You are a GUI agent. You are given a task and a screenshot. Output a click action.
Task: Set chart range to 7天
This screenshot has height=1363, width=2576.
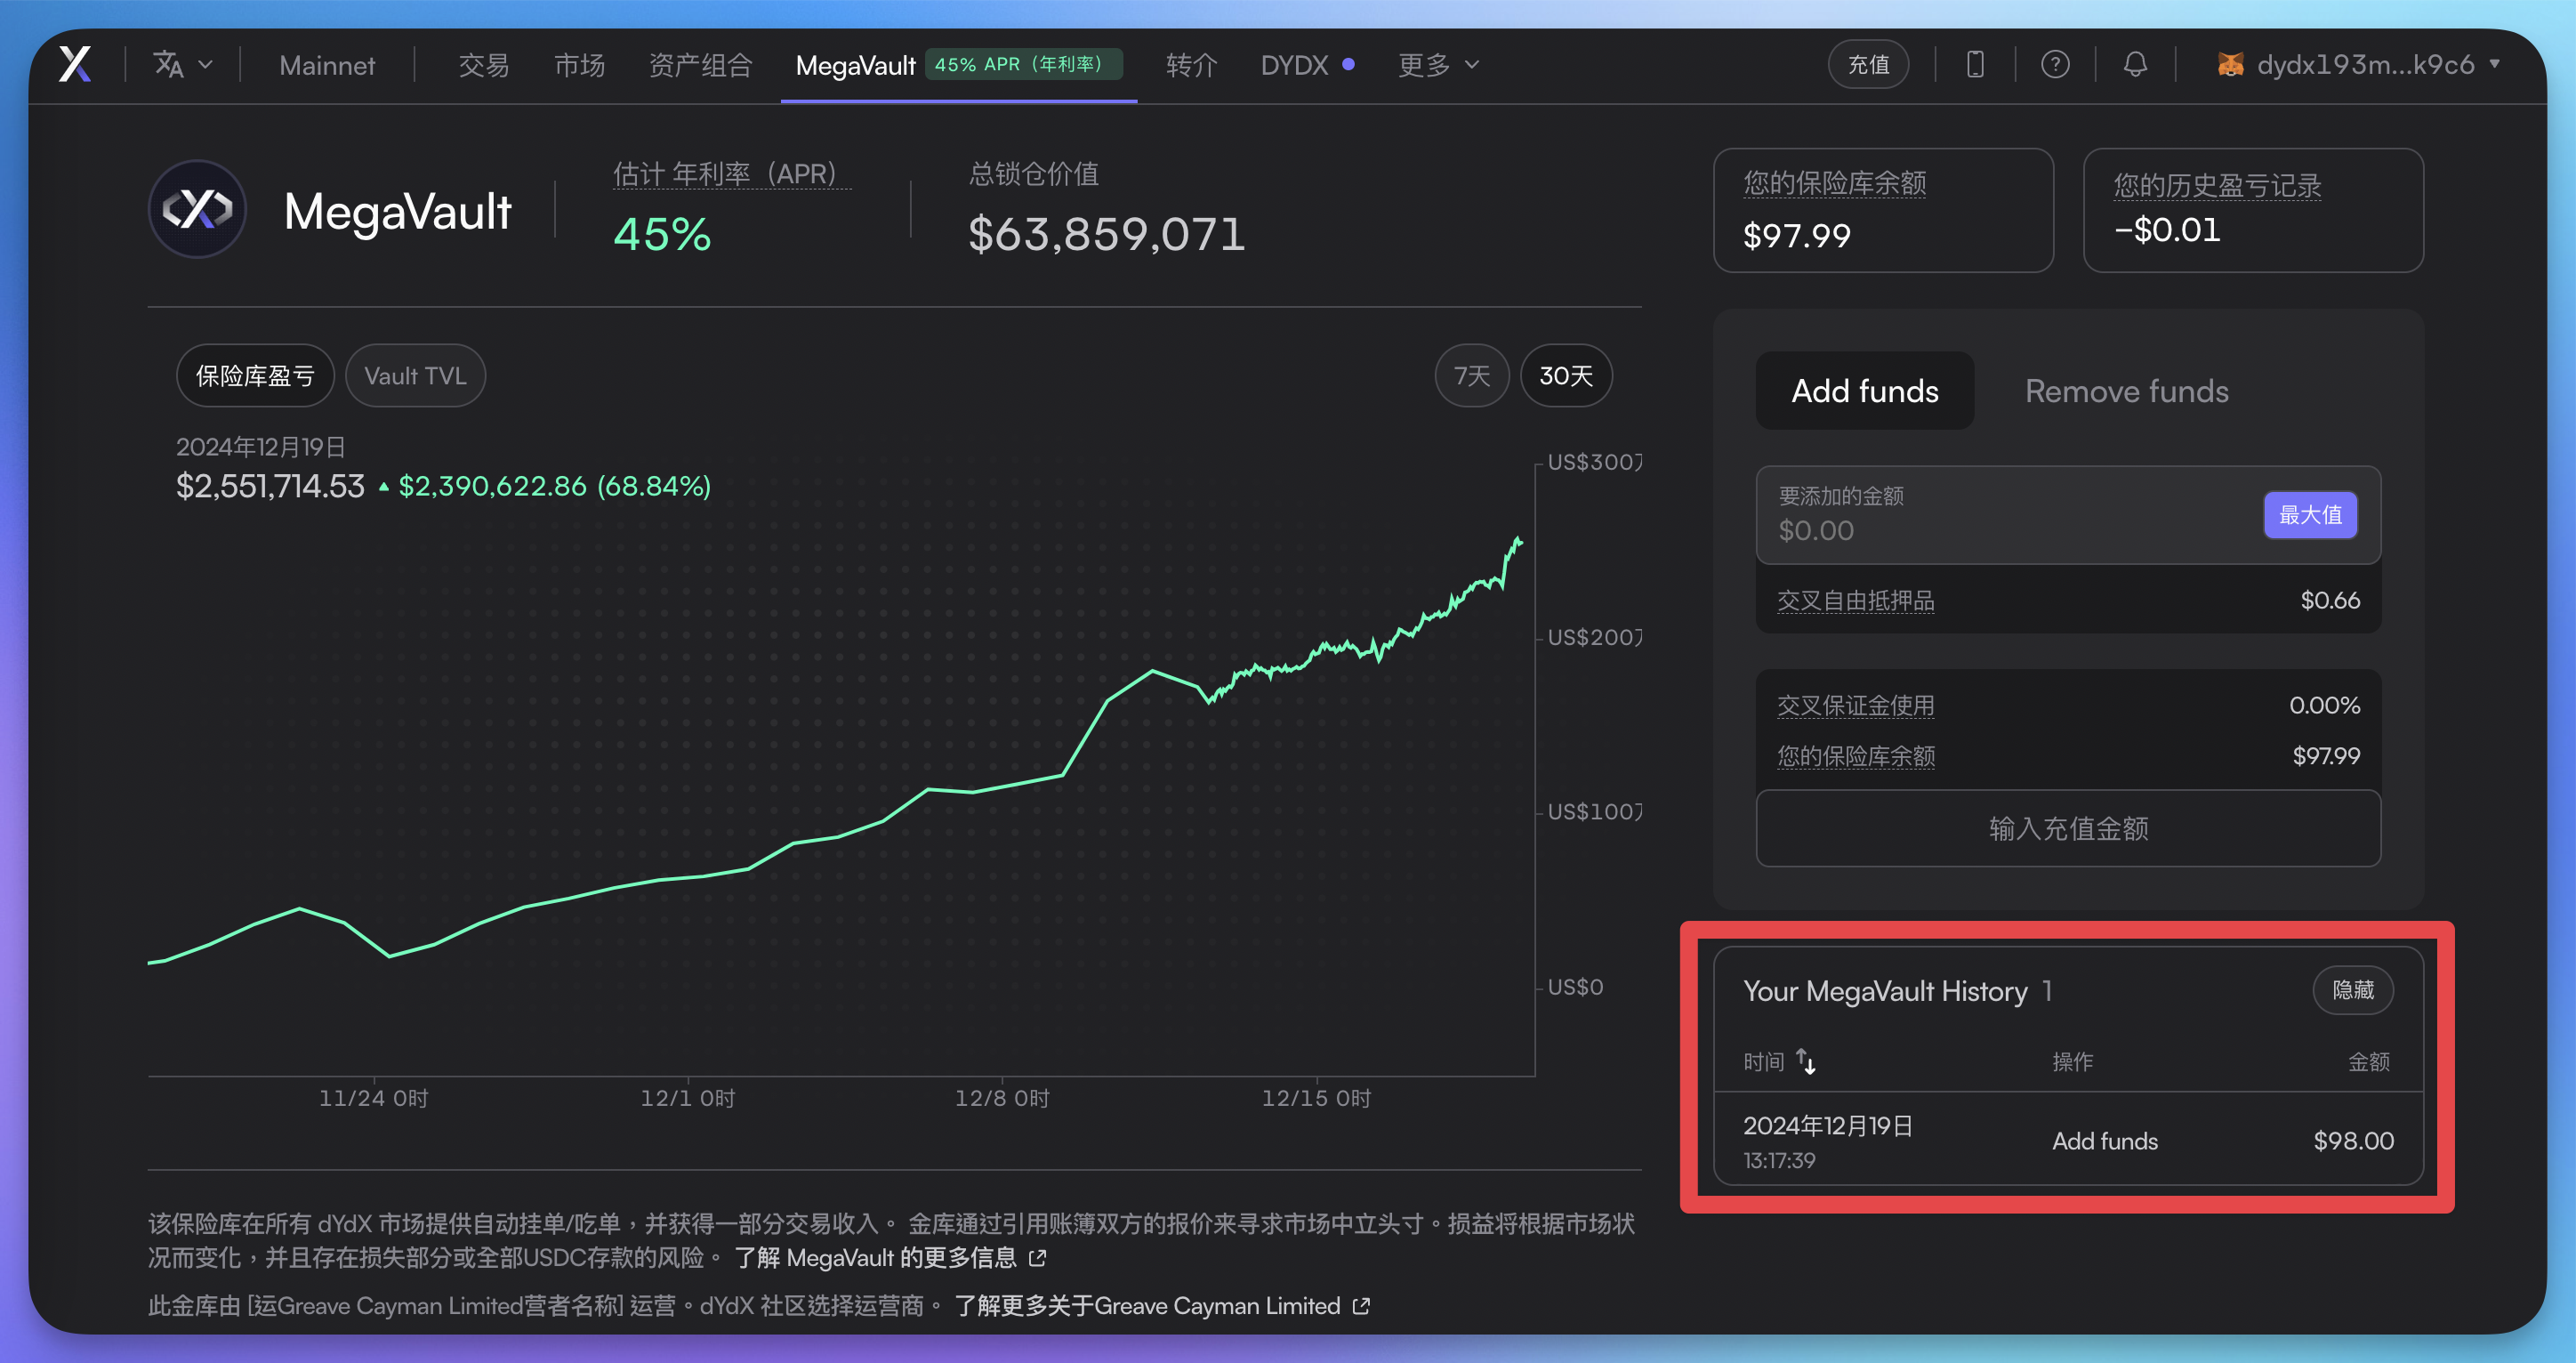(x=1472, y=376)
